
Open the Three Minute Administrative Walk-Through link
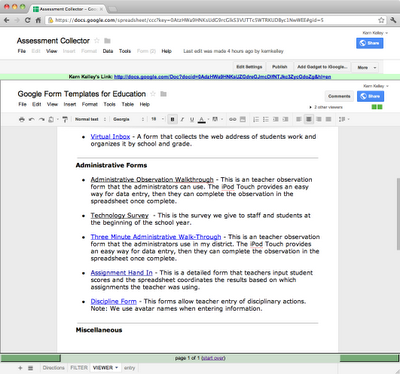(x=156, y=237)
